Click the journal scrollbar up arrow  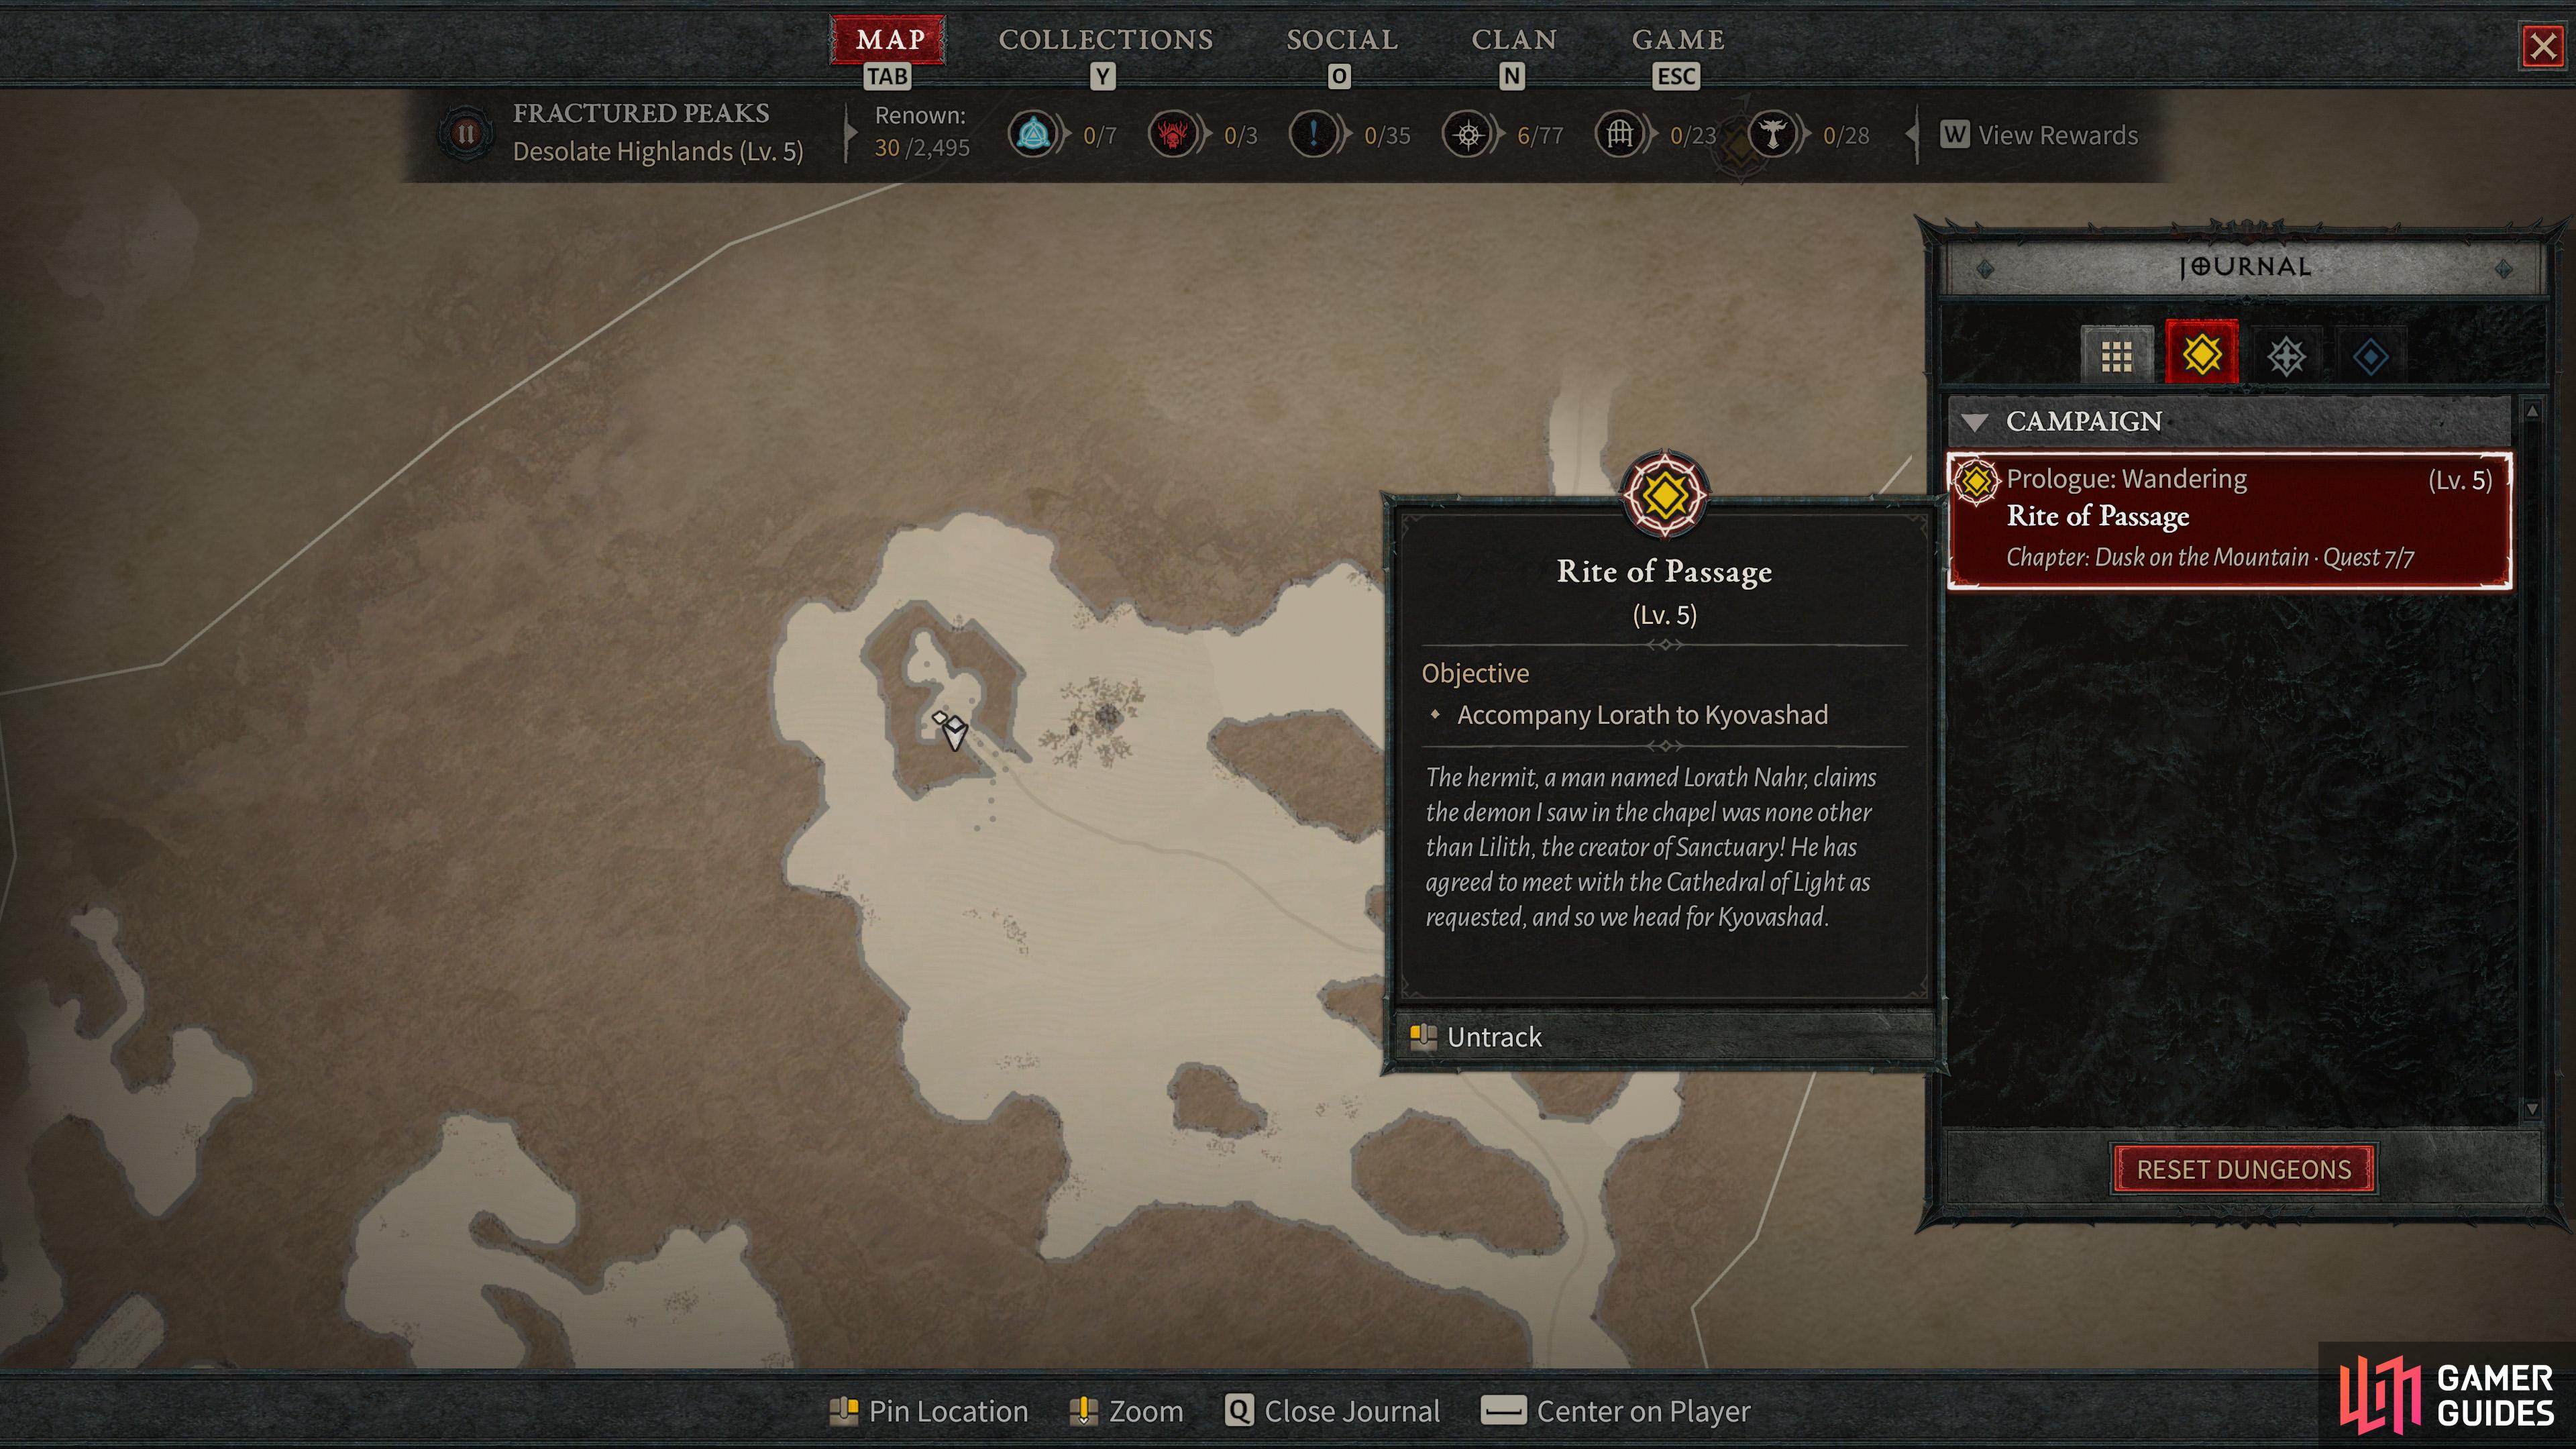pos(2532,410)
